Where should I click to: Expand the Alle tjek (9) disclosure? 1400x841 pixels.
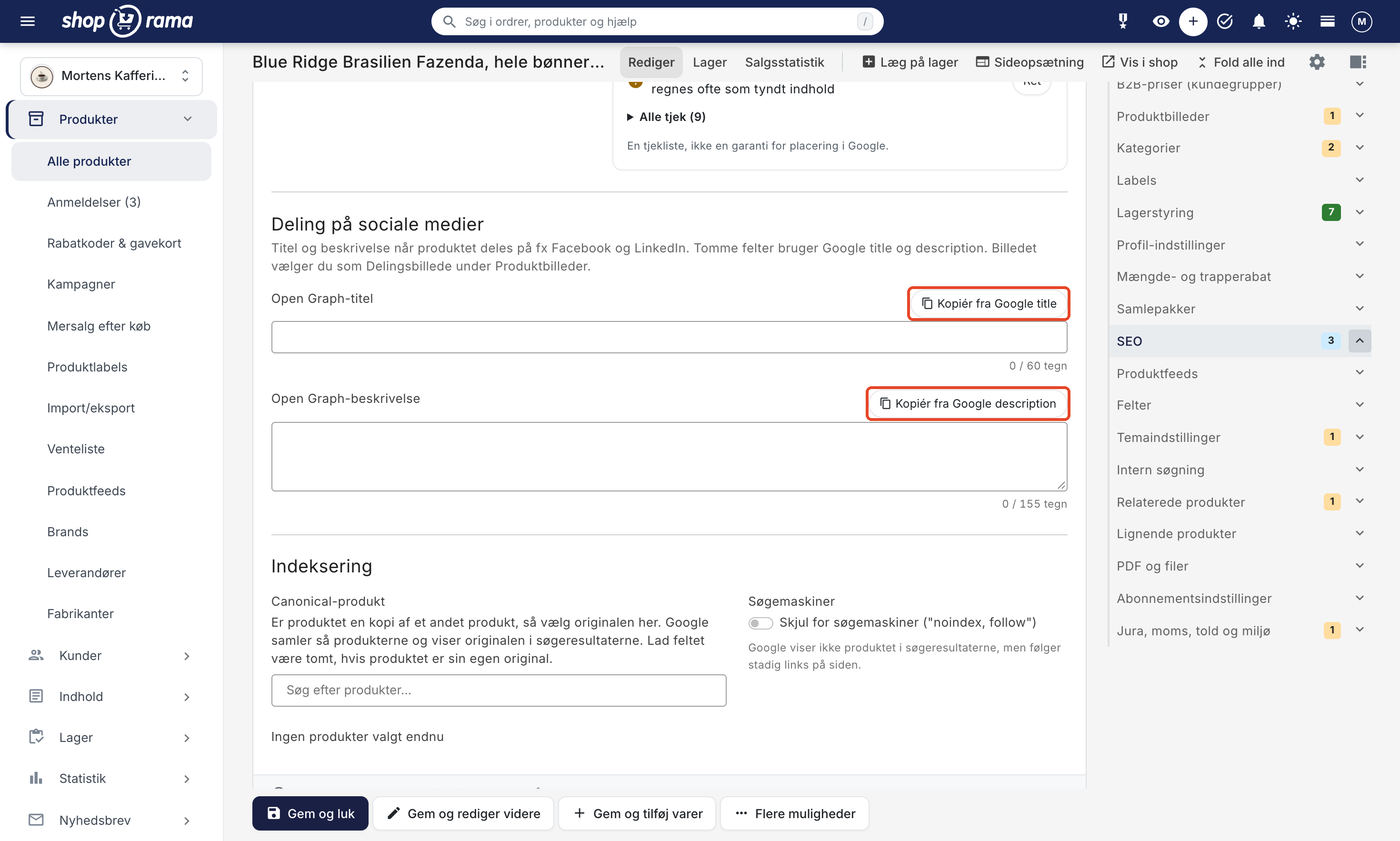coord(666,117)
